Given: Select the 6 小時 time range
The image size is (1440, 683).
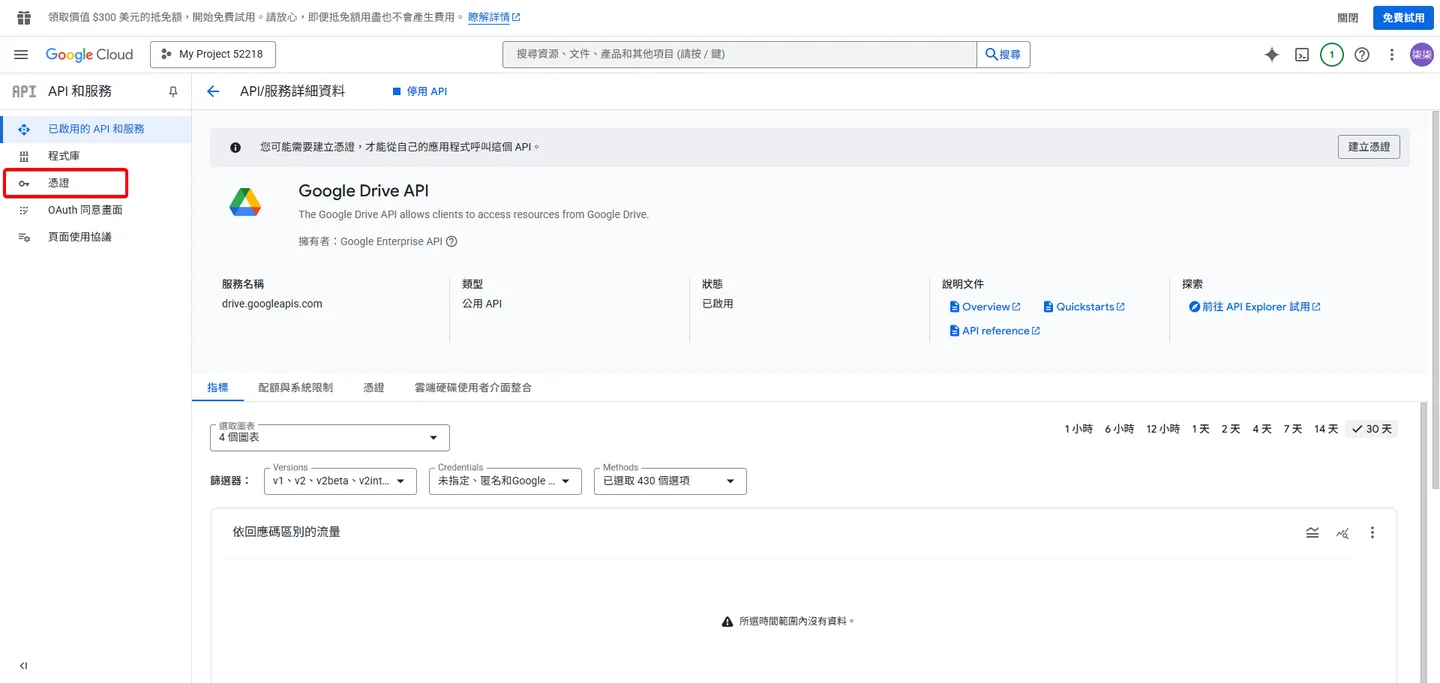Looking at the screenshot, I should (x=1119, y=429).
